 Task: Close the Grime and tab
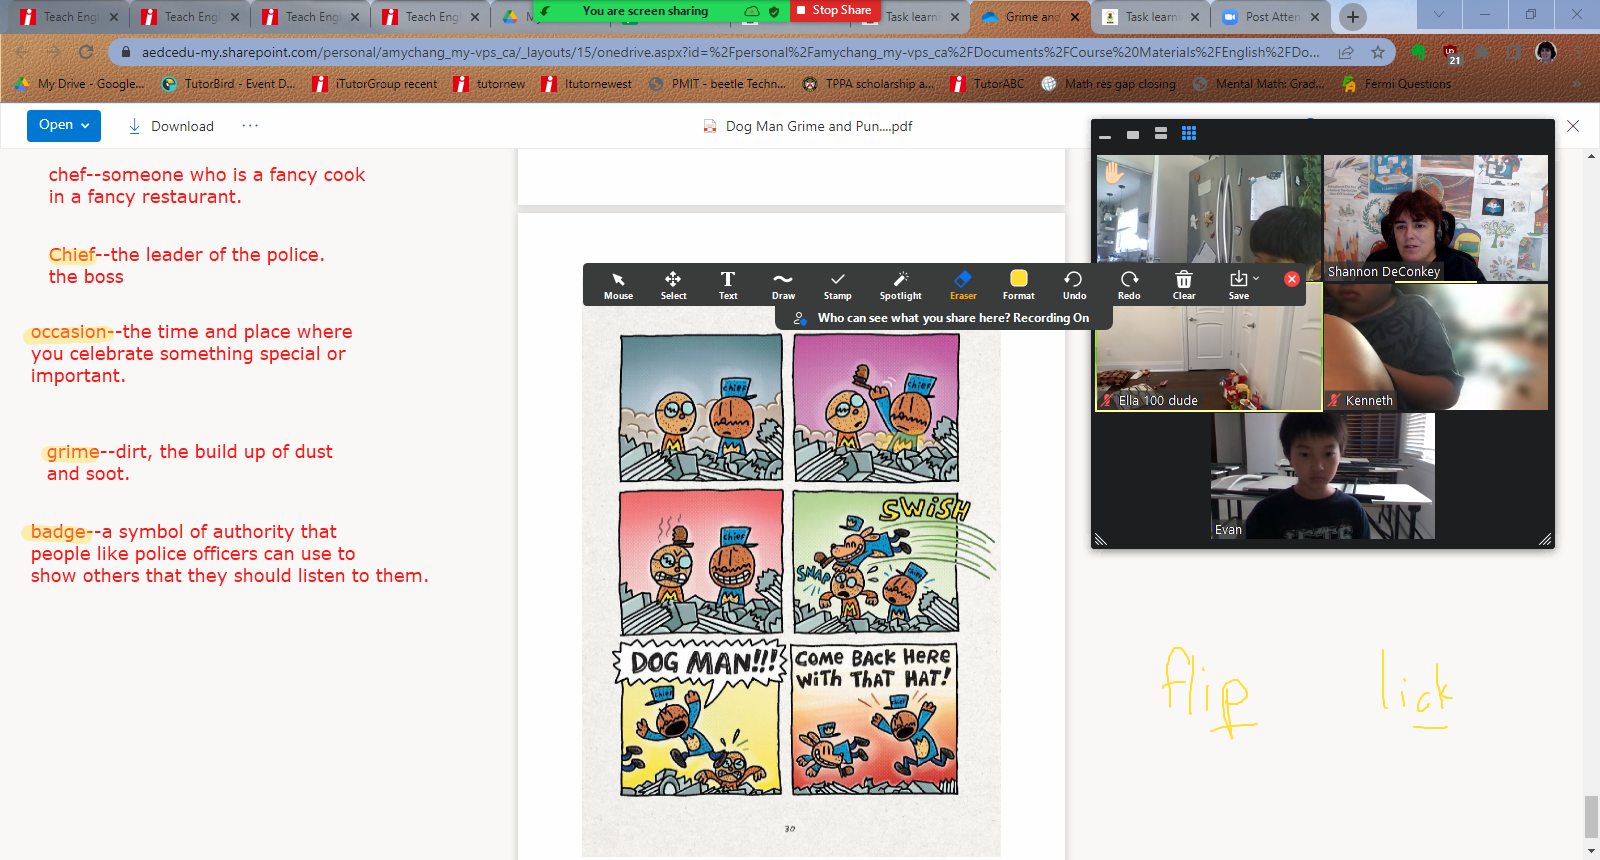(x=1075, y=17)
